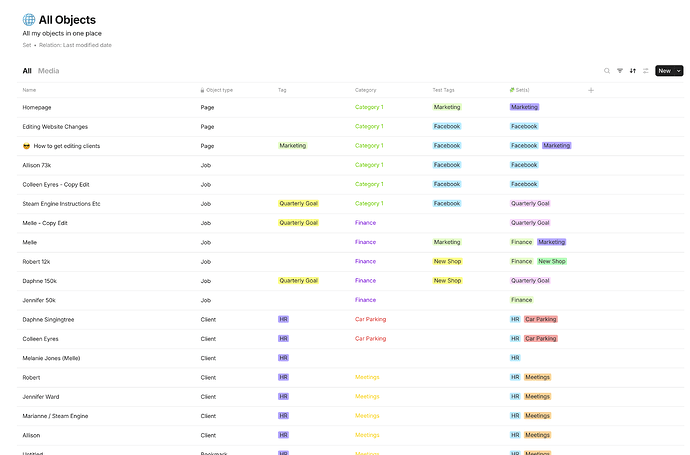Open the filter icon in toolbar
Image resolution: width=690 pixels, height=455 pixels.
click(620, 71)
